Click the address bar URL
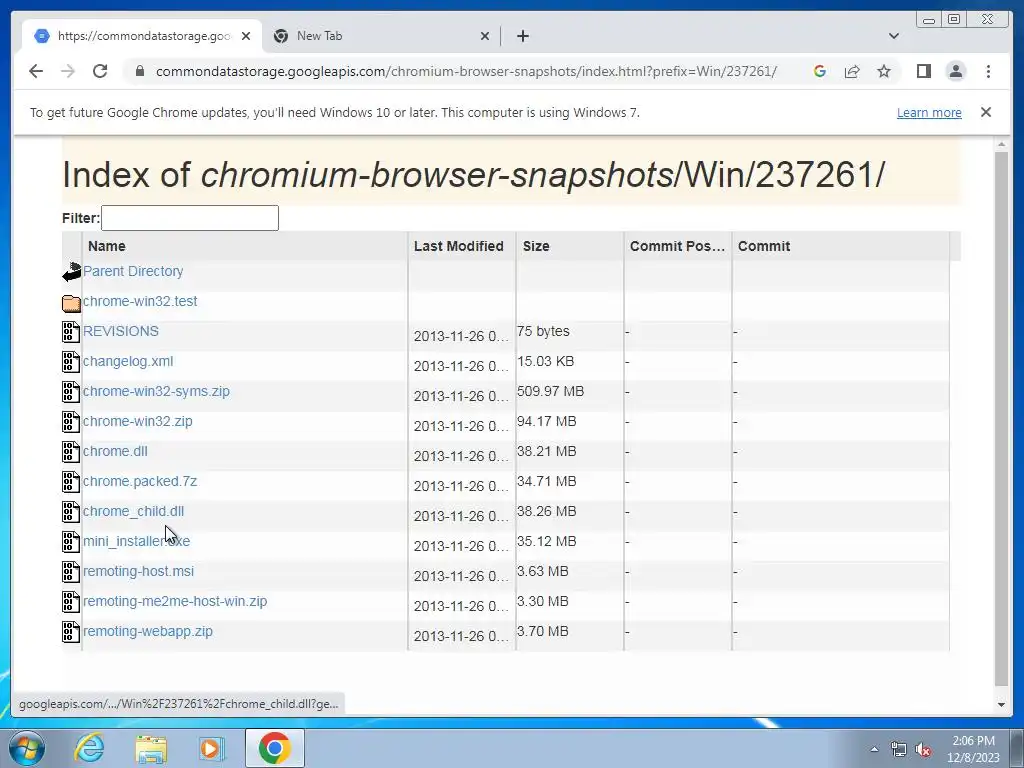This screenshot has width=1024, height=768. [466, 71]
